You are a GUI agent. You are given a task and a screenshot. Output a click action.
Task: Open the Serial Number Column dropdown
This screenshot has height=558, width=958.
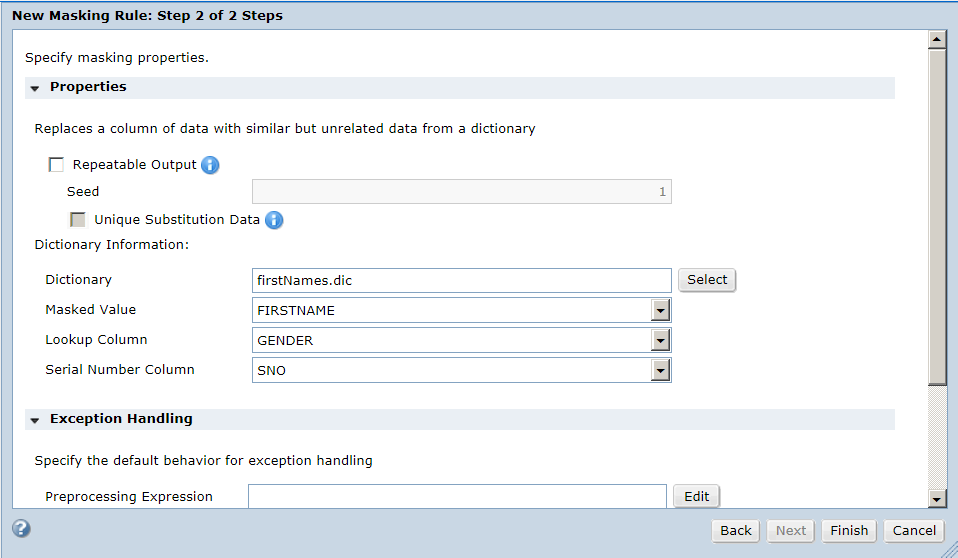[x=660, y=370]
